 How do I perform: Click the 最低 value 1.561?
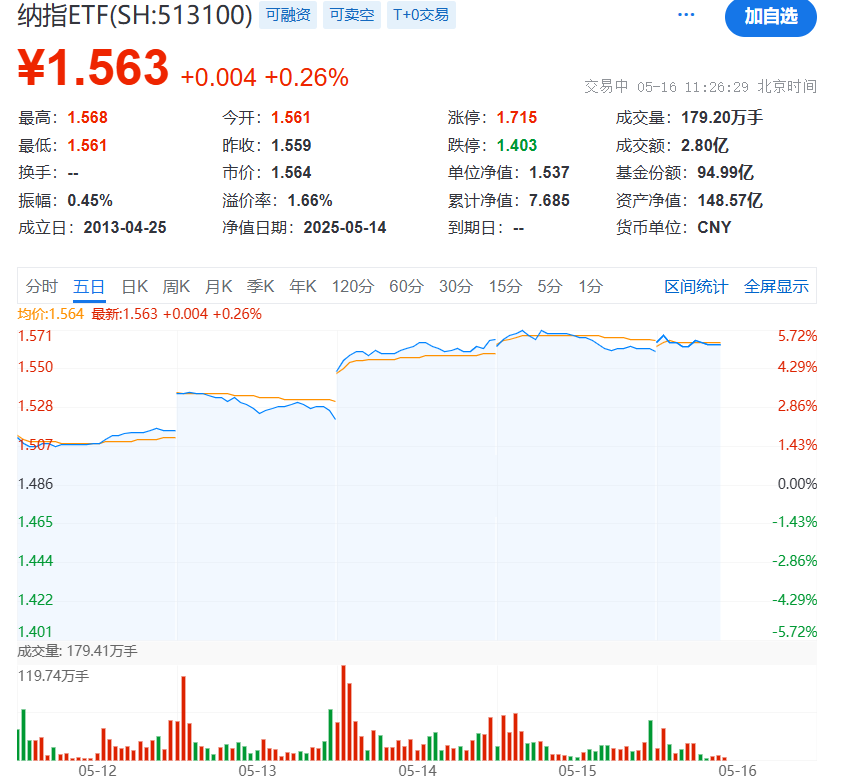(87, 145)
